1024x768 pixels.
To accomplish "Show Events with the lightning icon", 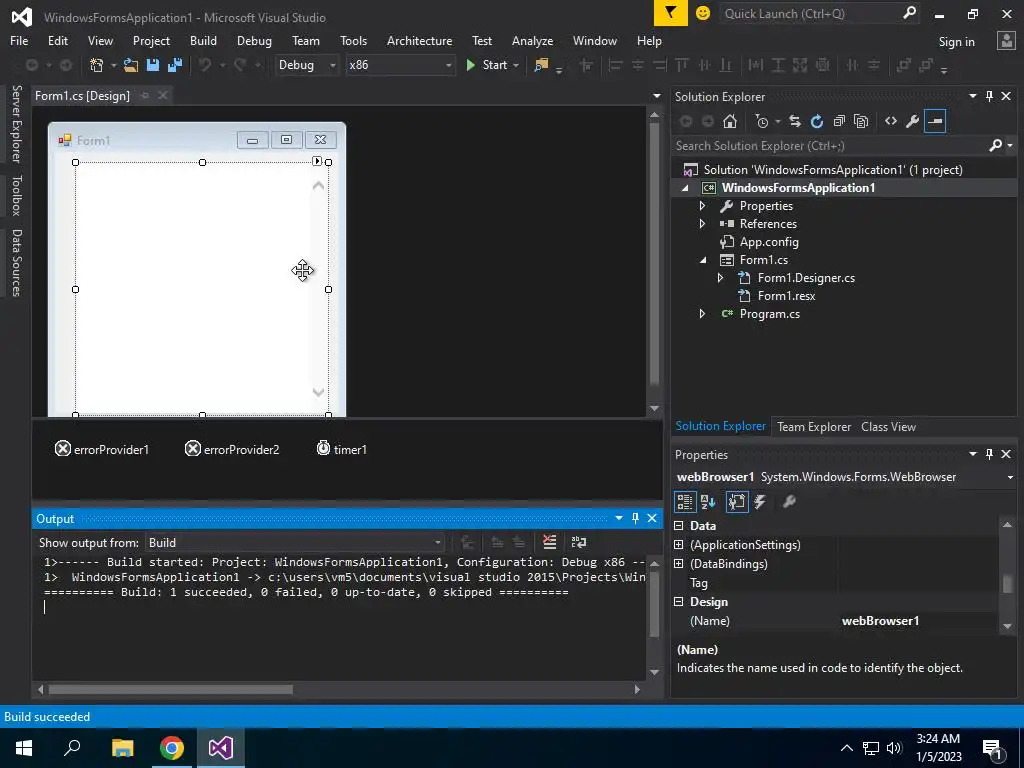I will (x=760, y=502).
